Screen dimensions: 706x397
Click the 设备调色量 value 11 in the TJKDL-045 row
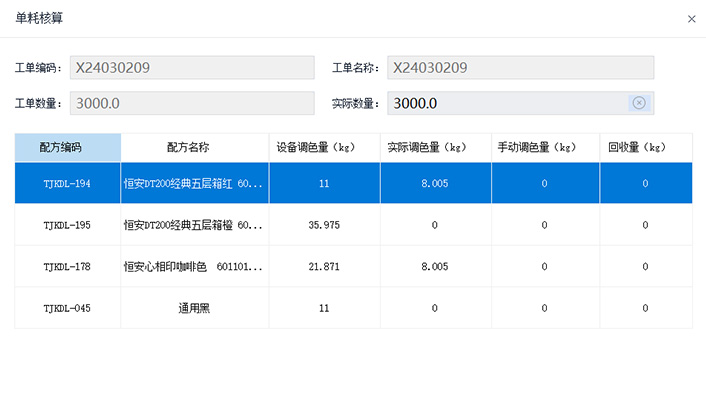[x=325, y=308]
